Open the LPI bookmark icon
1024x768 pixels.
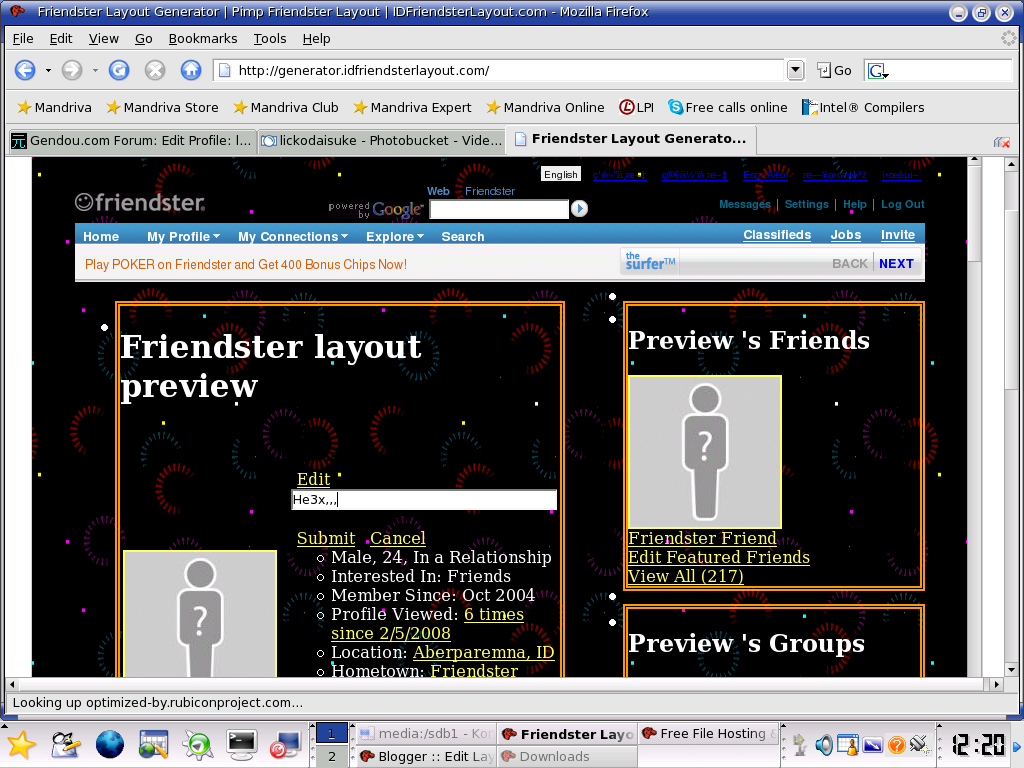click(x=636, y=107)
